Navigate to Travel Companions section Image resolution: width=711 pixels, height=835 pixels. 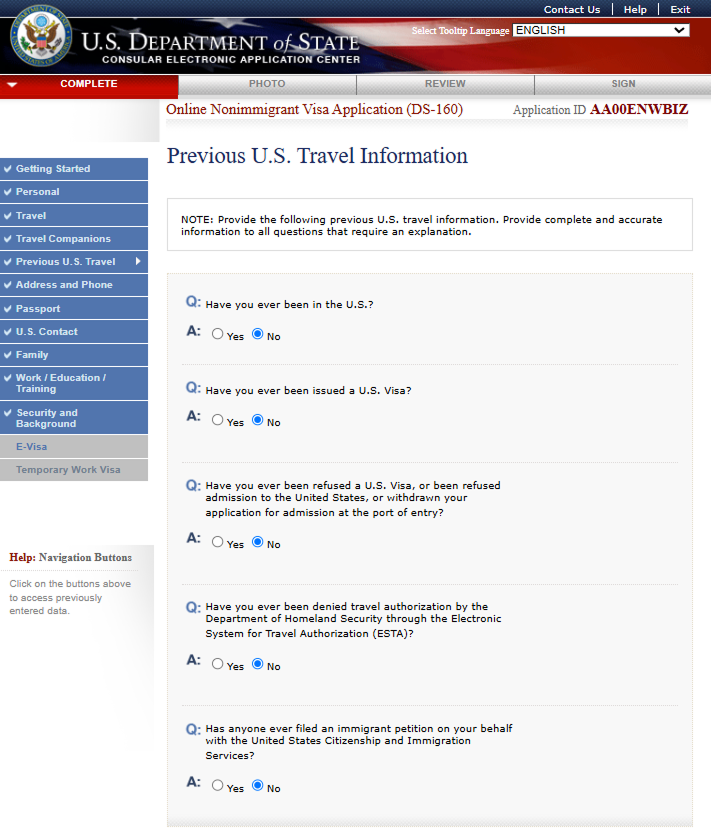pos(74,239)
